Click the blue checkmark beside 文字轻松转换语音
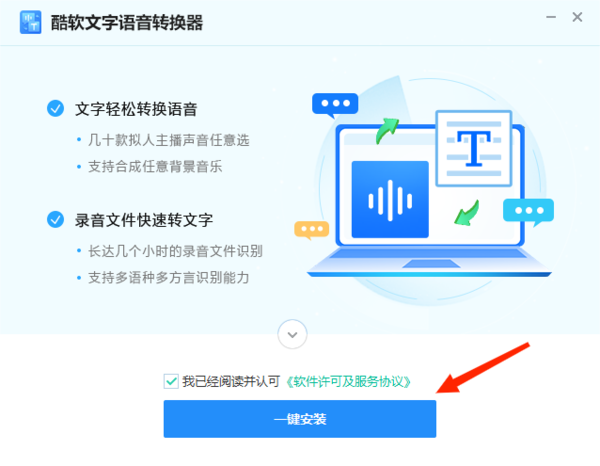 tap(55, 108)
